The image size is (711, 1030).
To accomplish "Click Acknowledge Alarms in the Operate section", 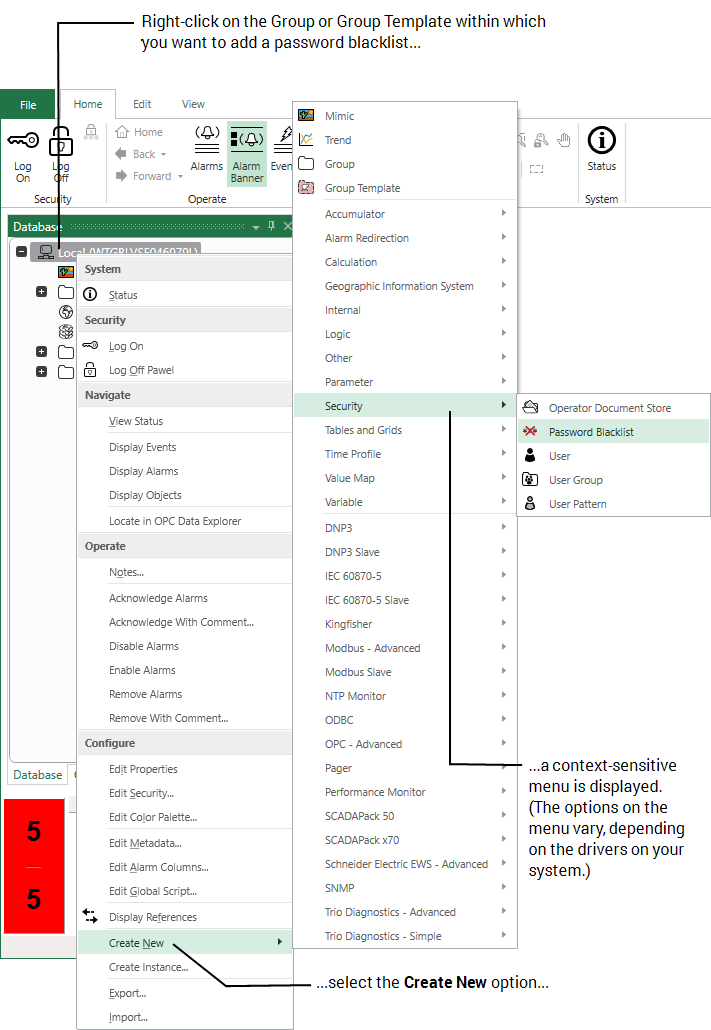I will tap(185, 598).
